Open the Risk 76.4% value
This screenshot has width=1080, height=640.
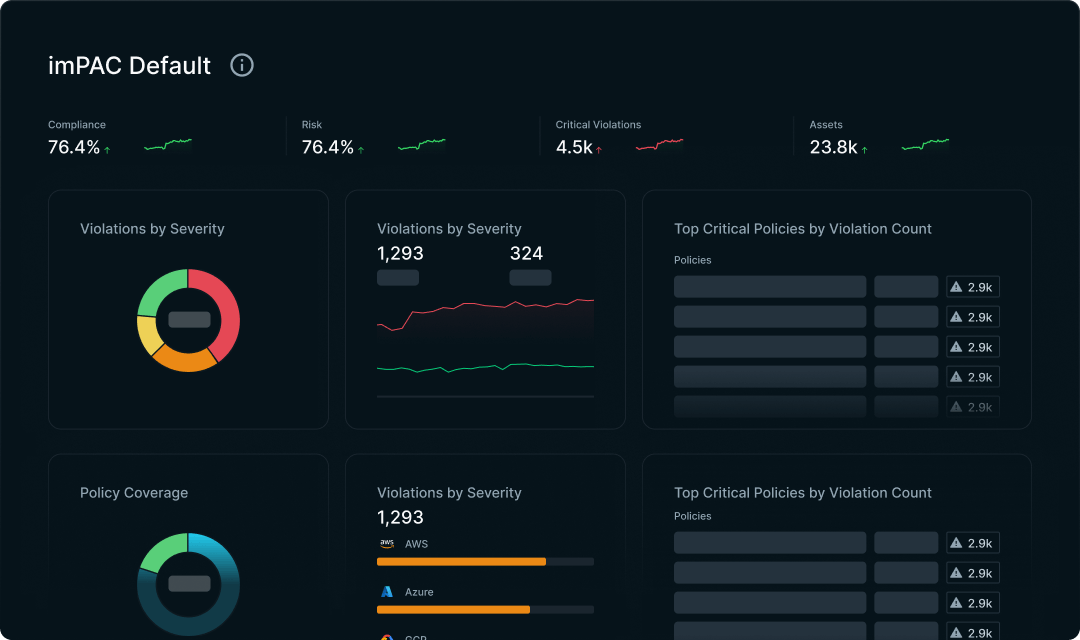[x=328, y=147]
